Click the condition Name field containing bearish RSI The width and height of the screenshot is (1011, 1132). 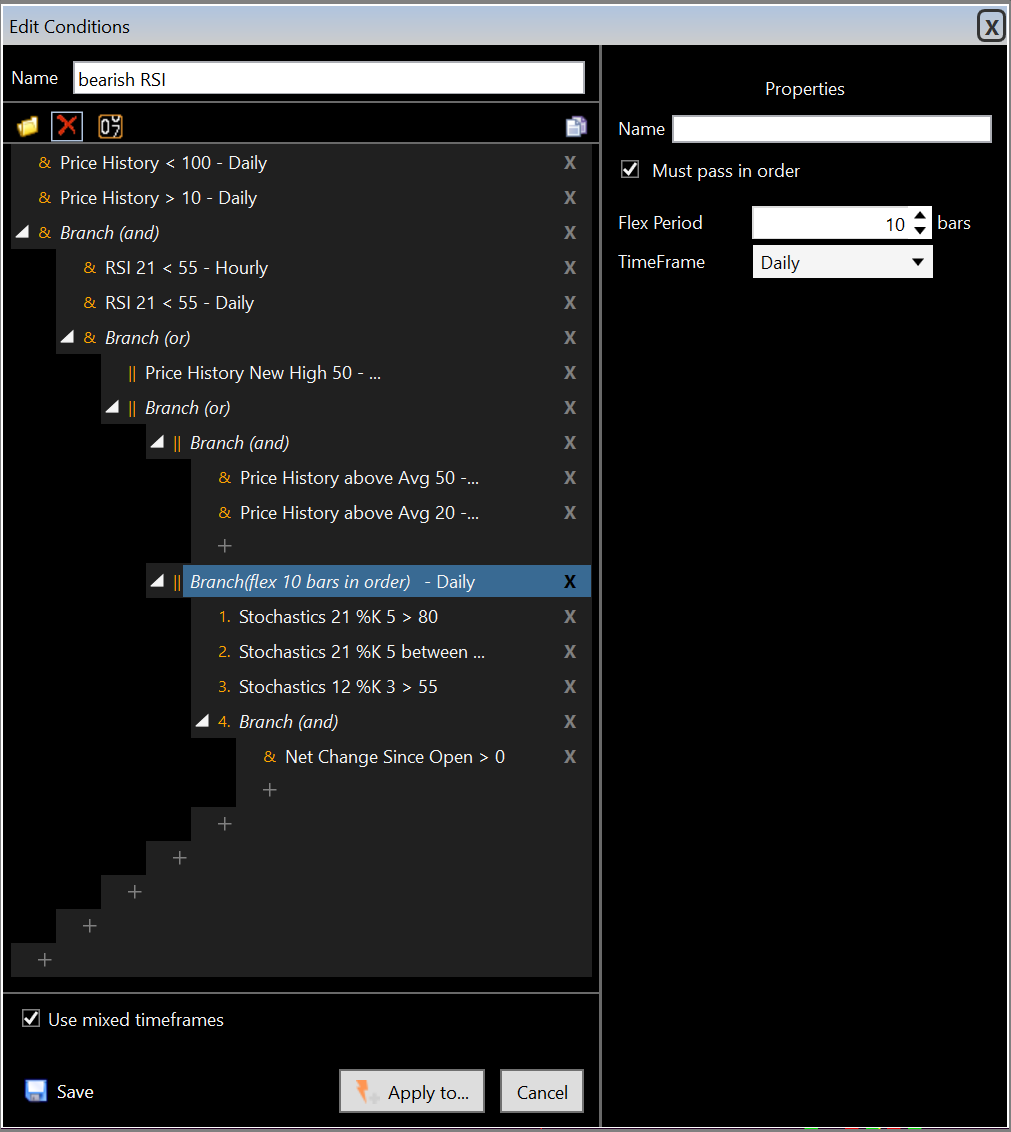pyautogui.click(x=329, y=79)
